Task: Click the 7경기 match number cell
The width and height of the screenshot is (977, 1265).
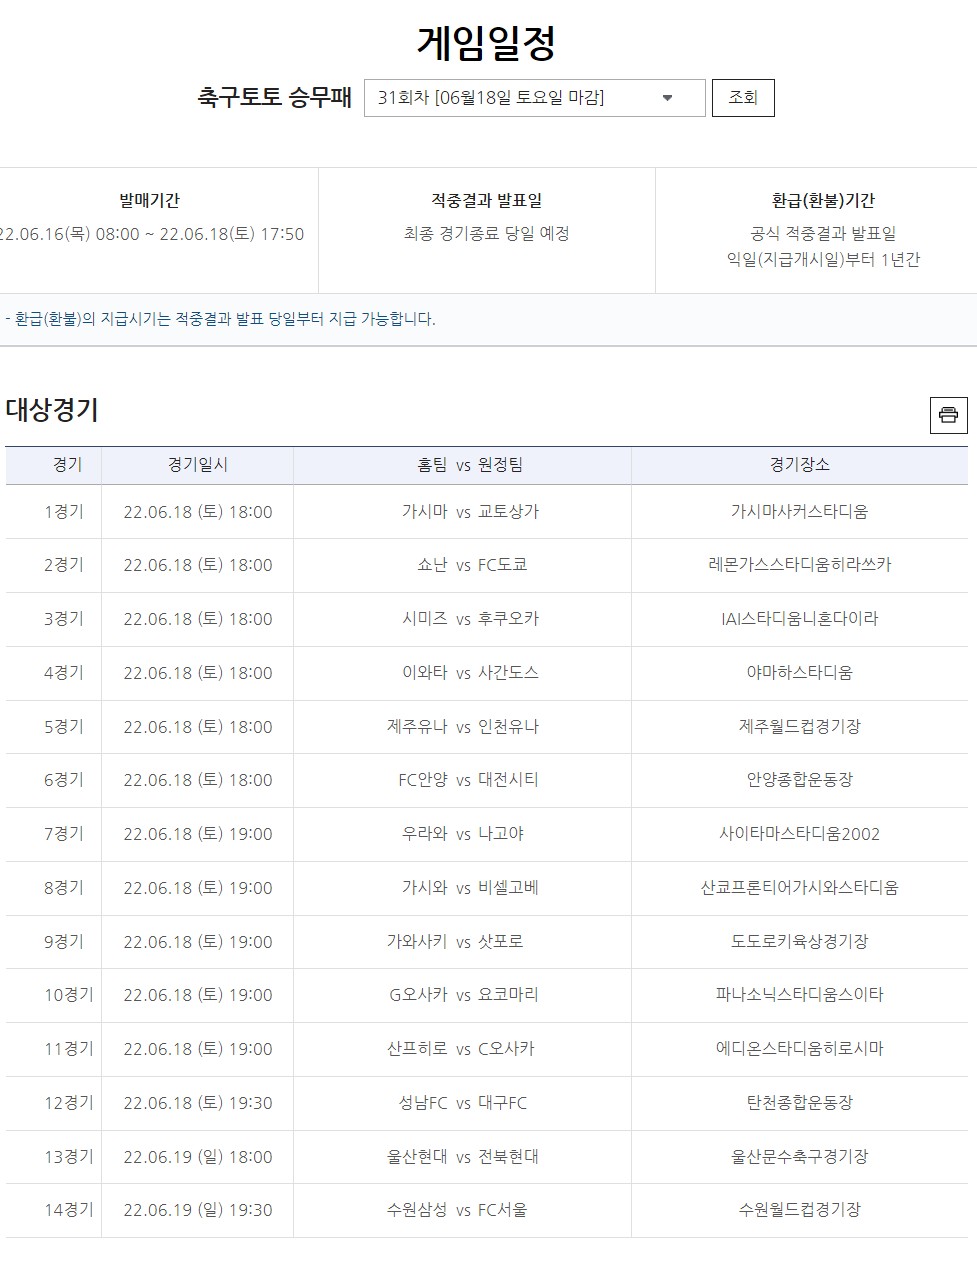Action: click(x=64, y=834)
